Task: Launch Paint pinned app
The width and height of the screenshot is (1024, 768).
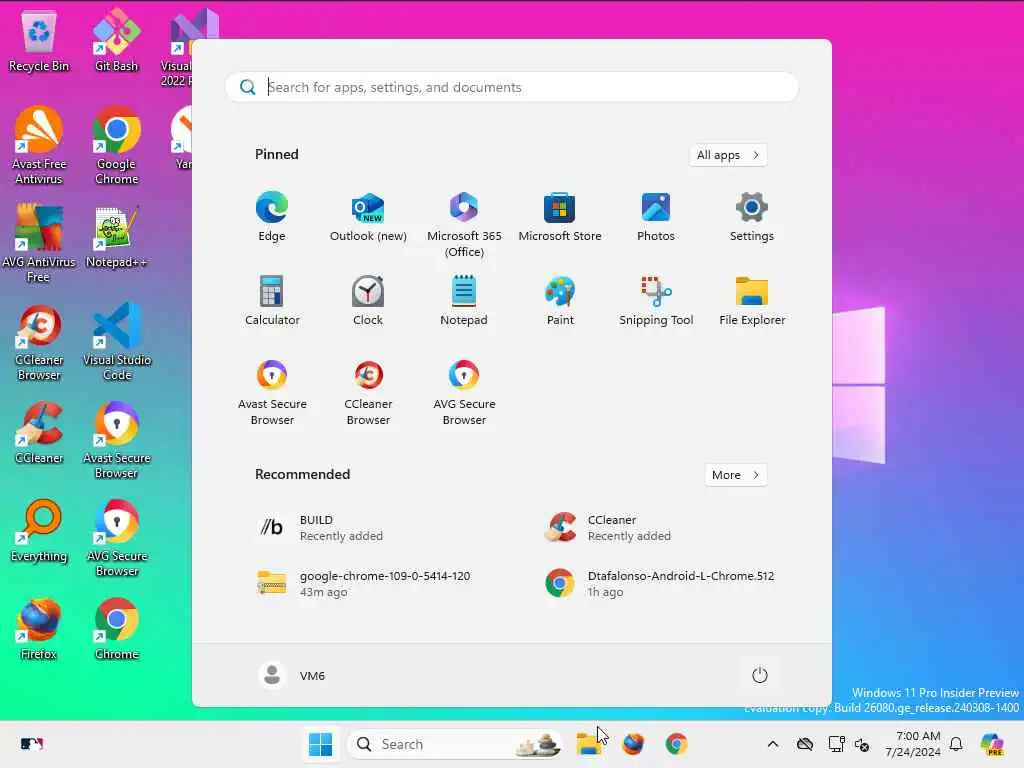Action: click(x=560, y=300)
